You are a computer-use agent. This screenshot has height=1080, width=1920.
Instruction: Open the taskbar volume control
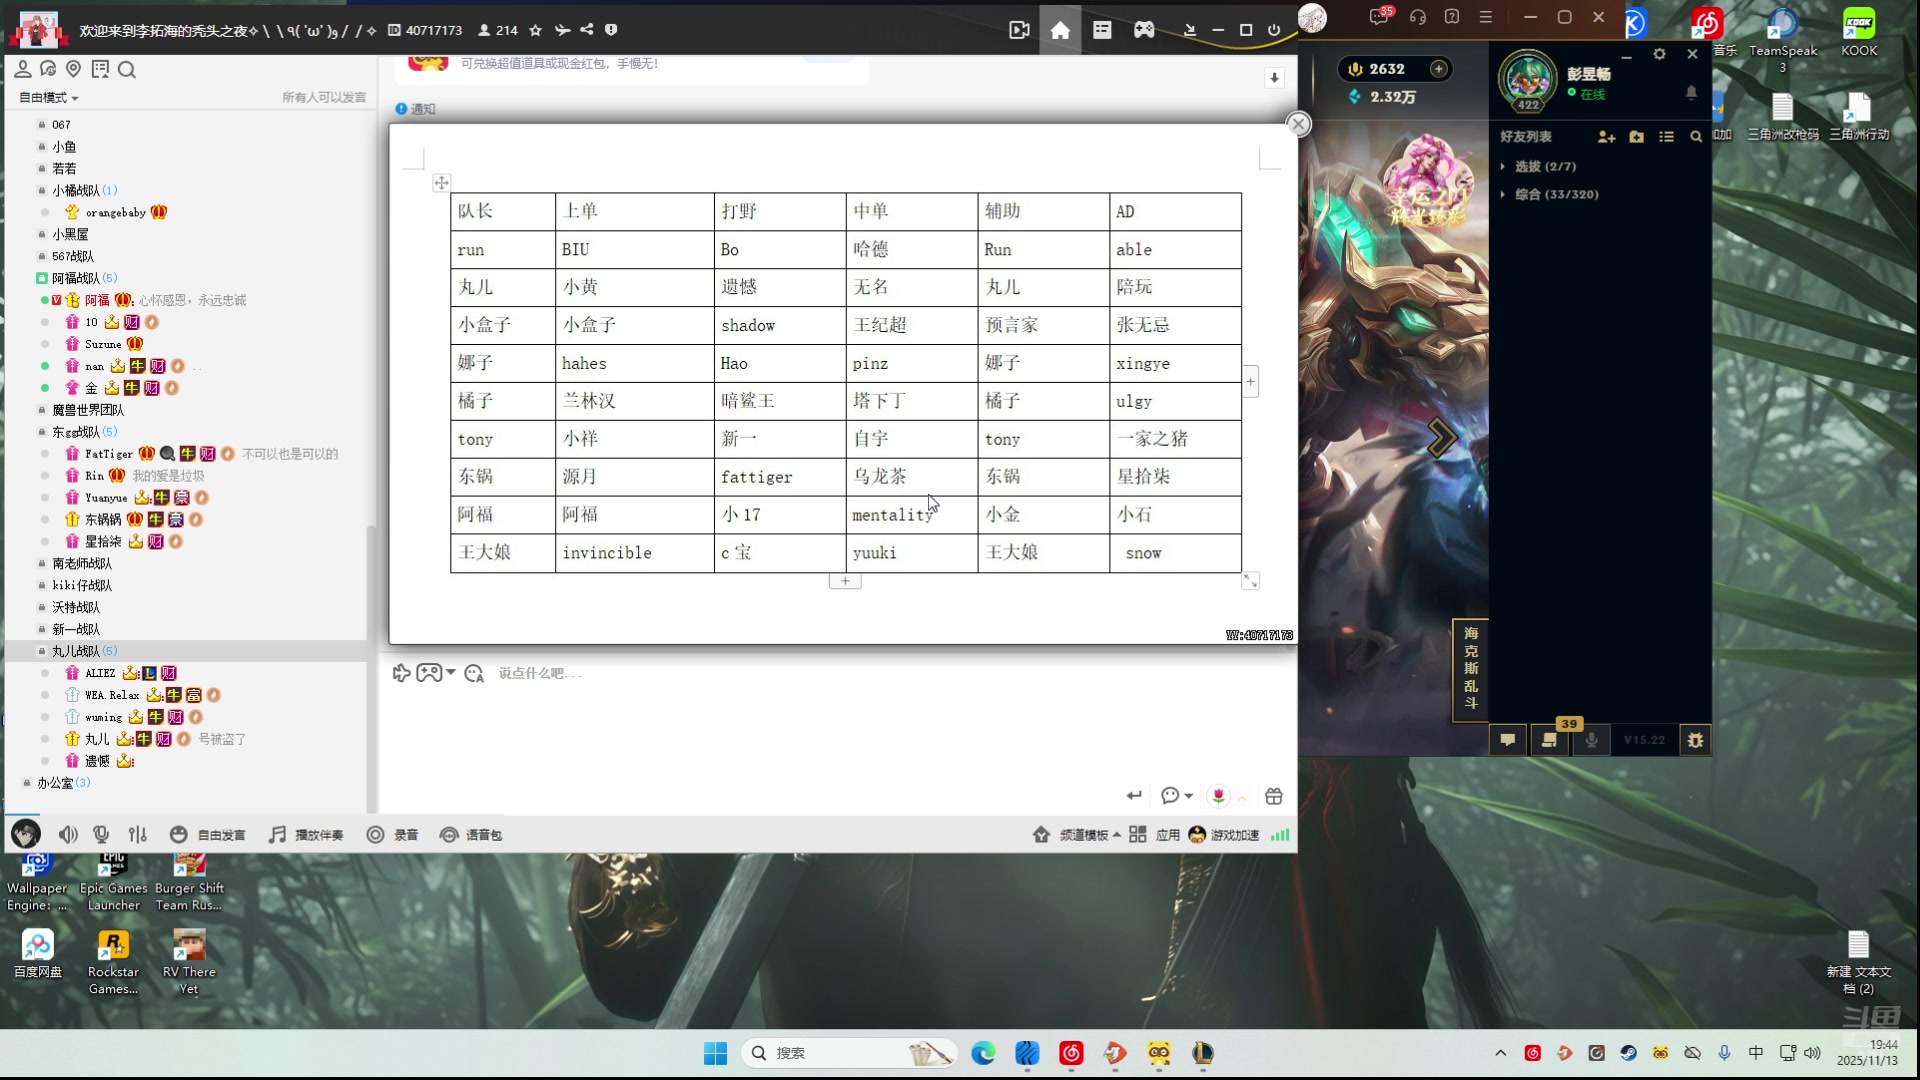pos(1813,1052)
